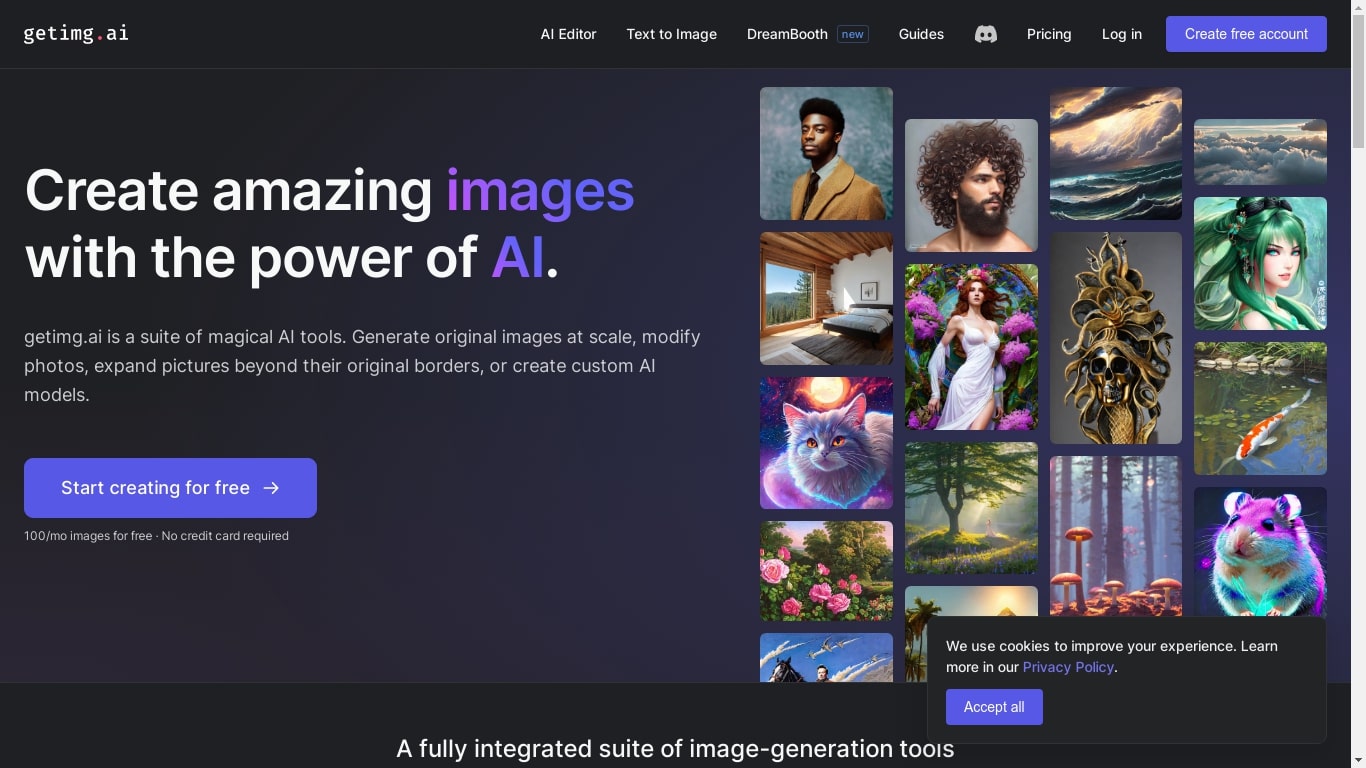Click the curly-haired man portrait thumbnail

point(970,185)
